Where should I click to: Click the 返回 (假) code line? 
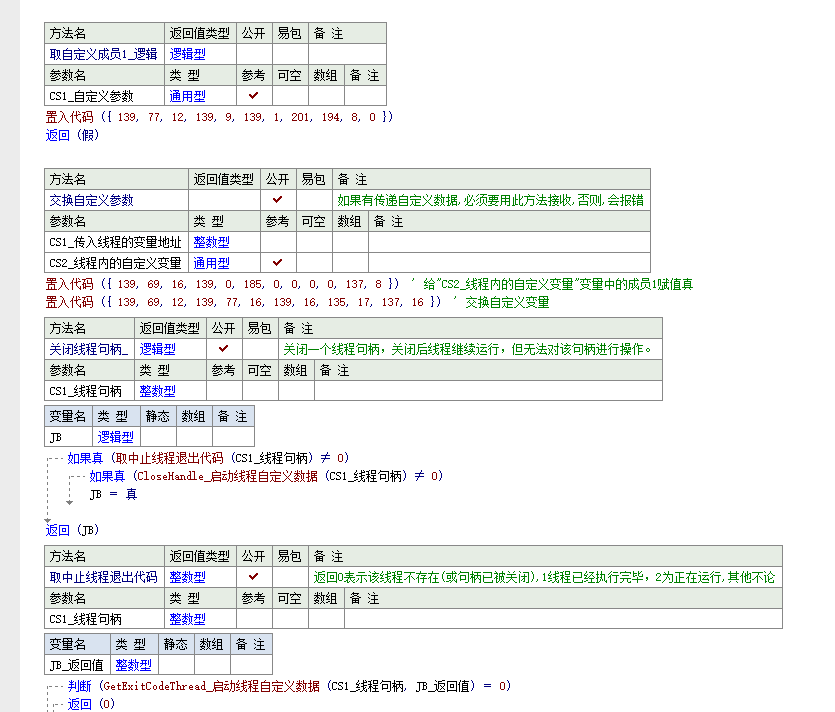click(72, 135)
